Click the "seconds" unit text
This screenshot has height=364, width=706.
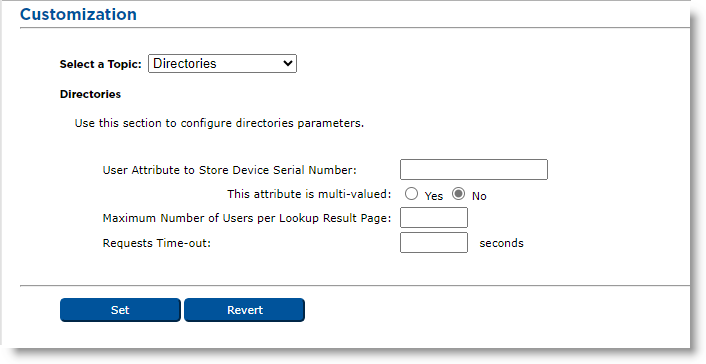[x=501, y=243]
